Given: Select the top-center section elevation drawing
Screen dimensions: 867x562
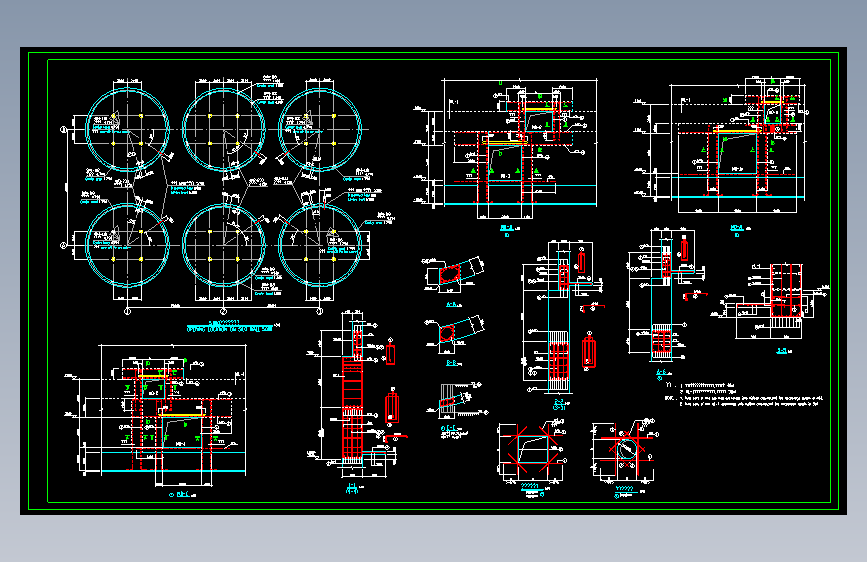Looking at the screenshot, I should click(506, 149).
